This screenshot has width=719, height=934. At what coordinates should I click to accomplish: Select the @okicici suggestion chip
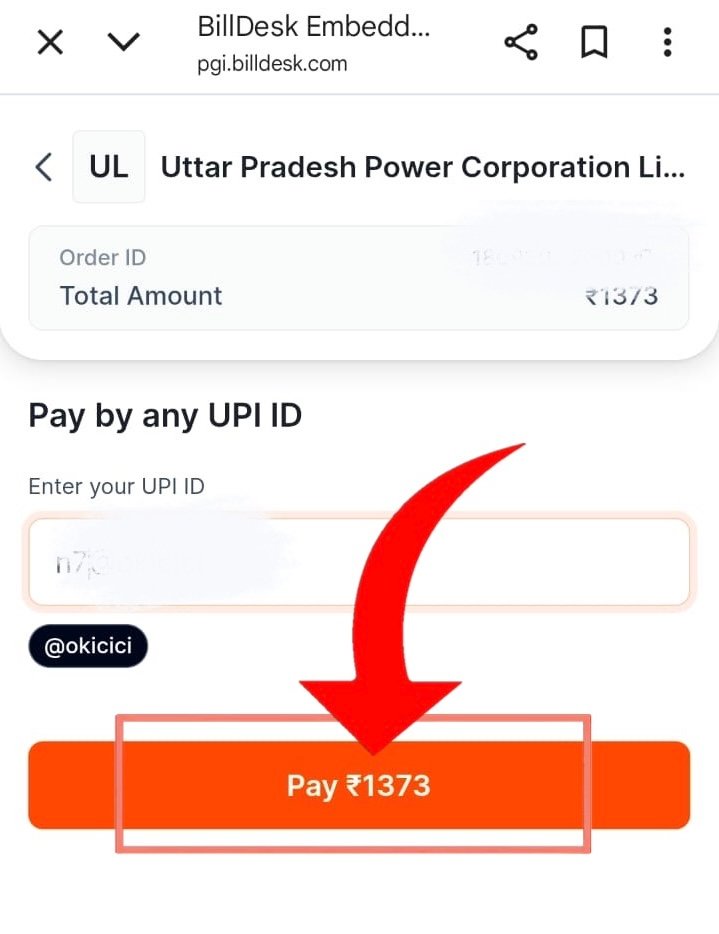(88, 646)
